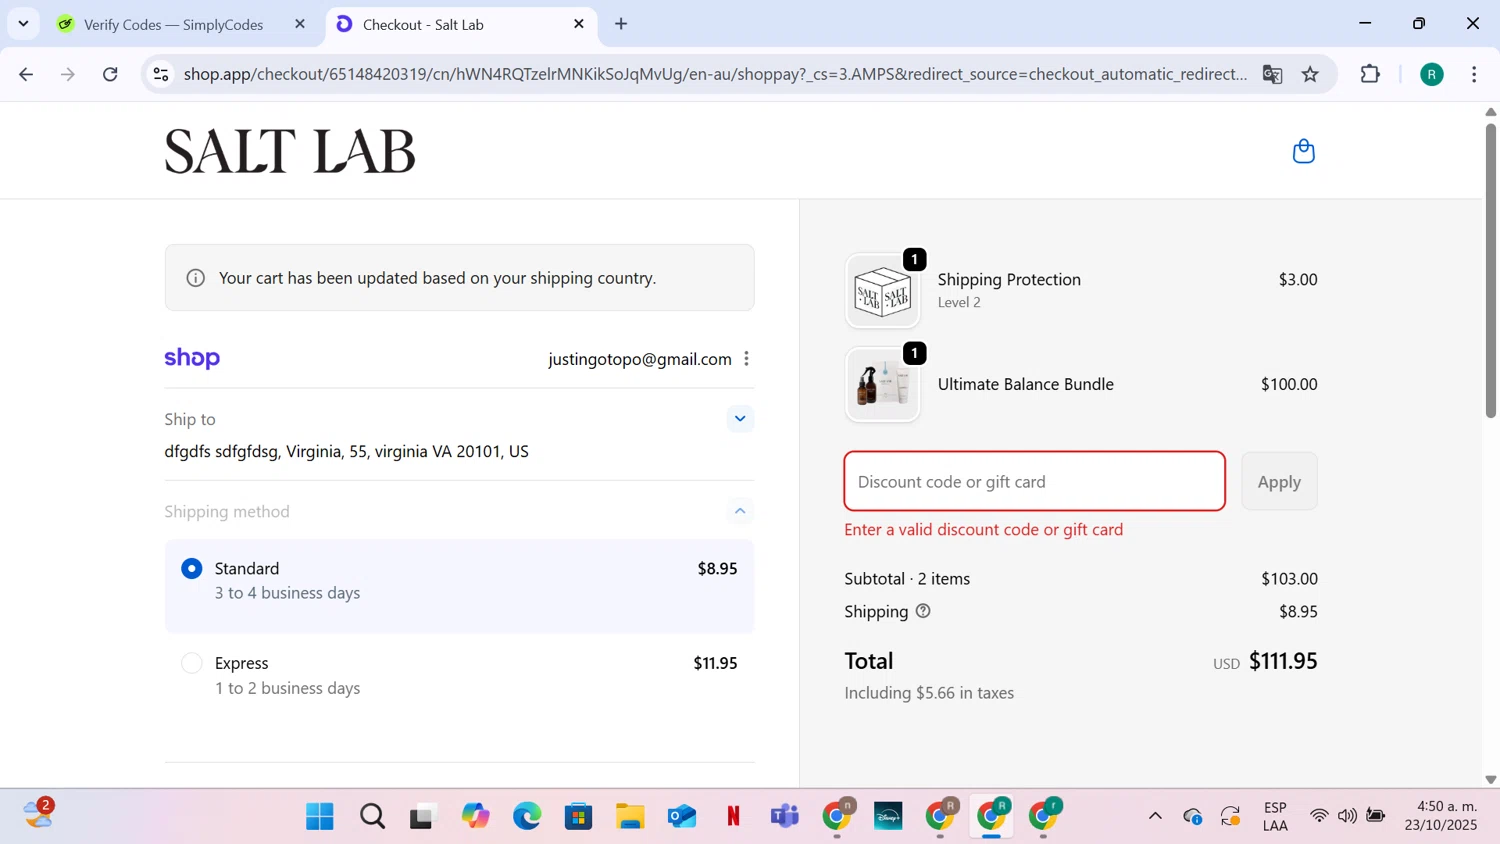This screenshot has width=1500, height=844.
Task: Open the Chrome profile avatar R
Action: (x=1432, y=74)
